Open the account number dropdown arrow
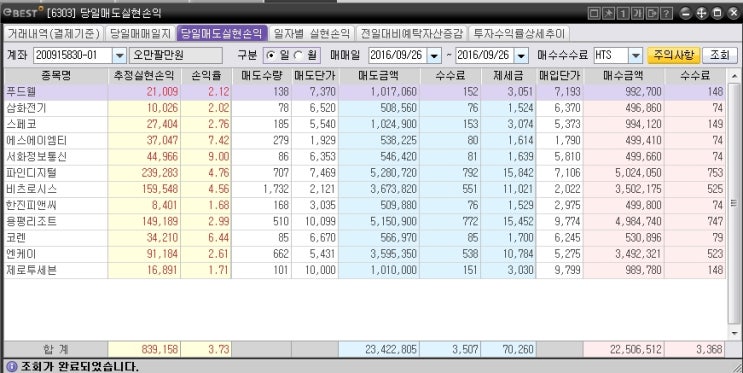The image size is (743, 373). [119, 55]
